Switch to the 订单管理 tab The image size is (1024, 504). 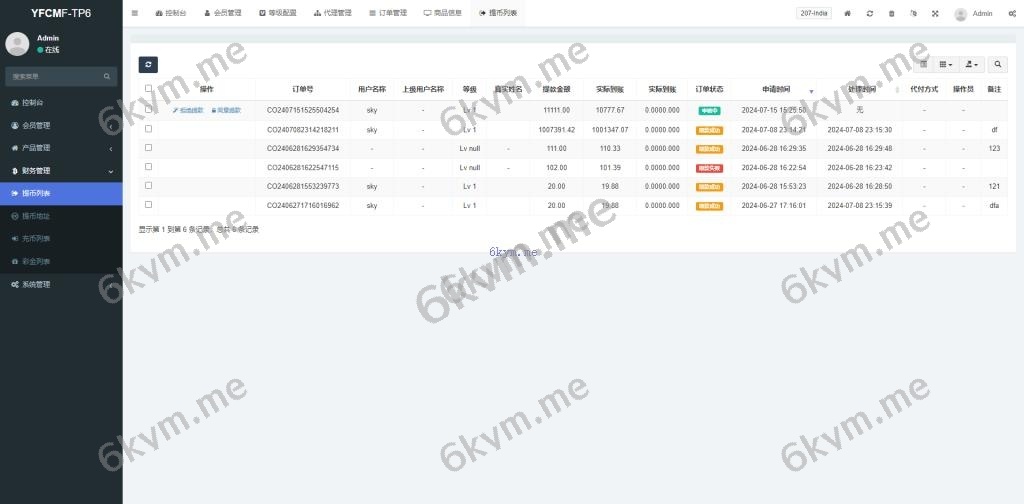[387, 14]
